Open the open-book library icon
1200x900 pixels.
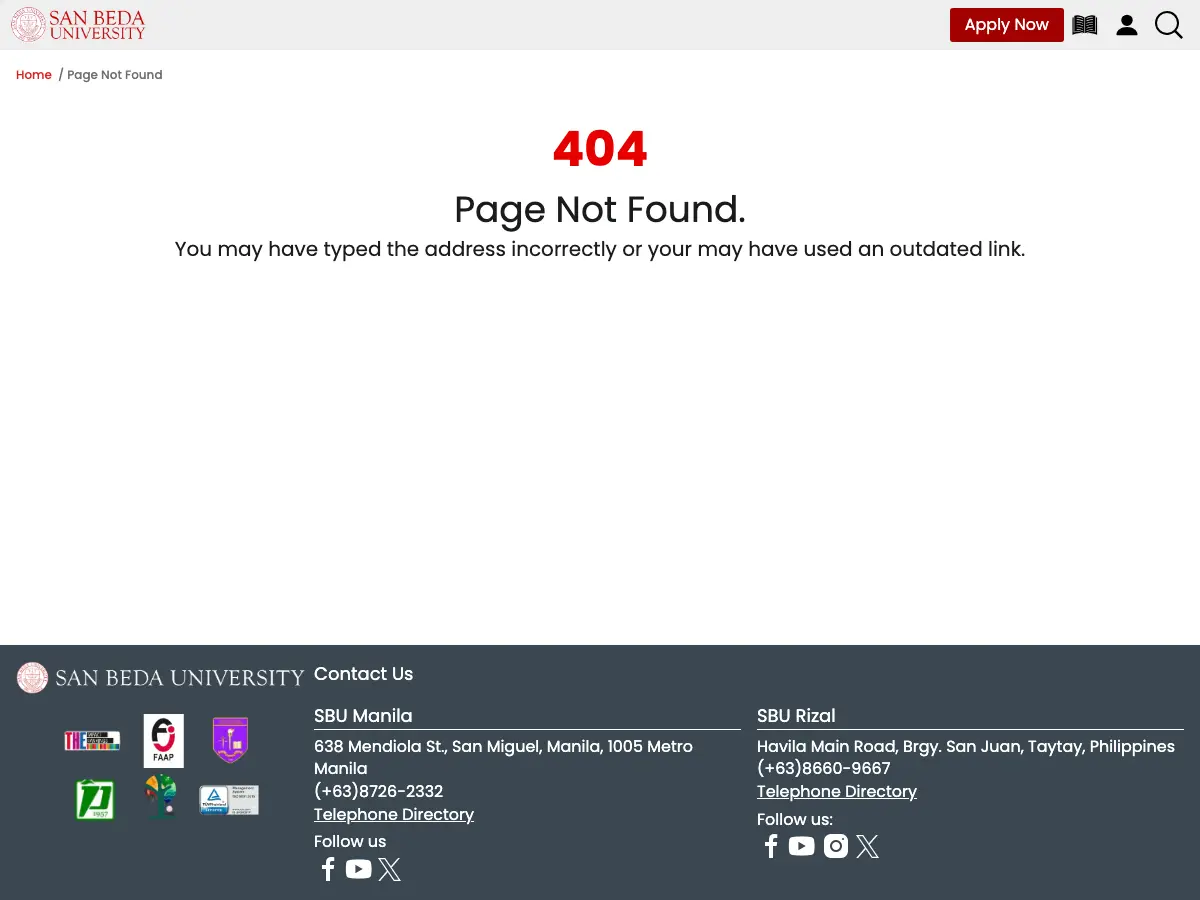click(1085, 25)
